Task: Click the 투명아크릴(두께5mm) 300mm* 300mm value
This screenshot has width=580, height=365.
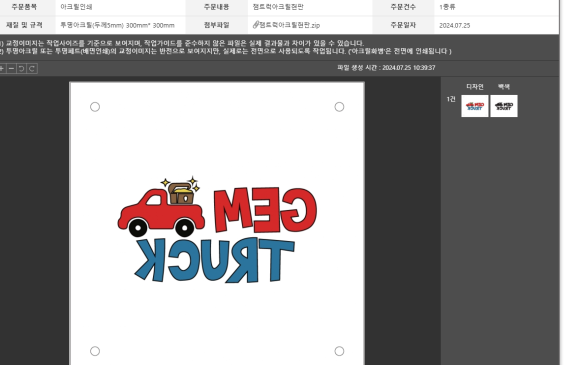Action: point(117,25)
